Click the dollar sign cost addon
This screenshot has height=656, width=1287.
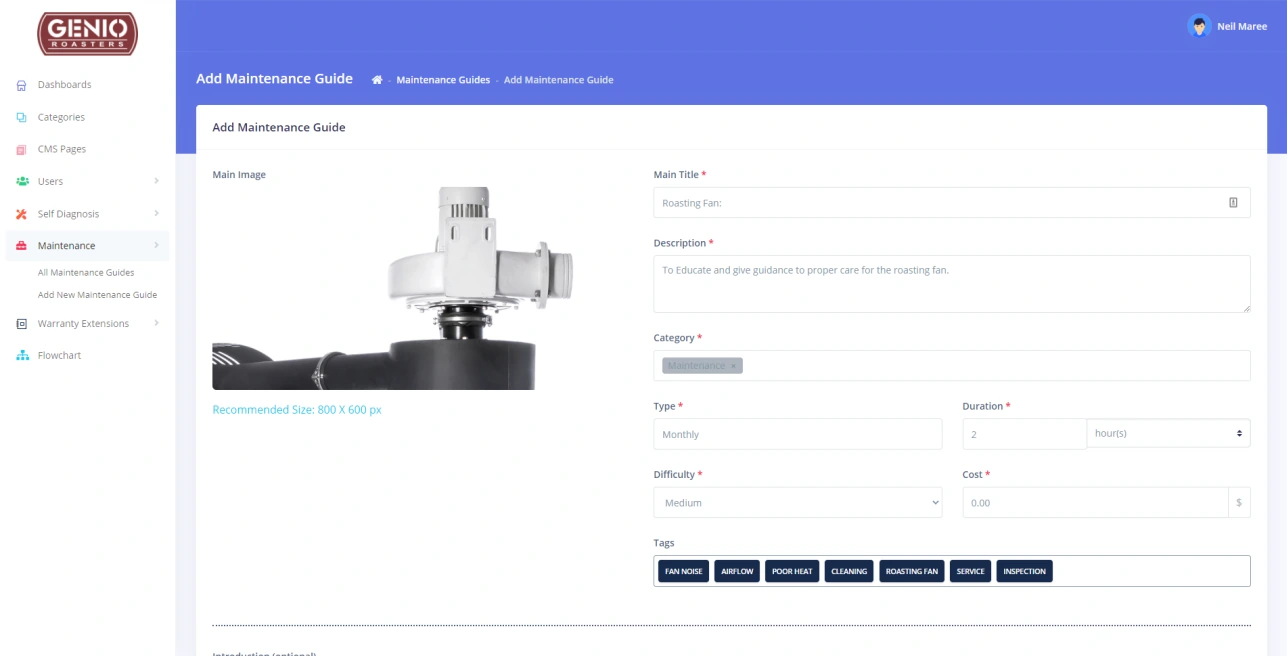point(1239,502)
